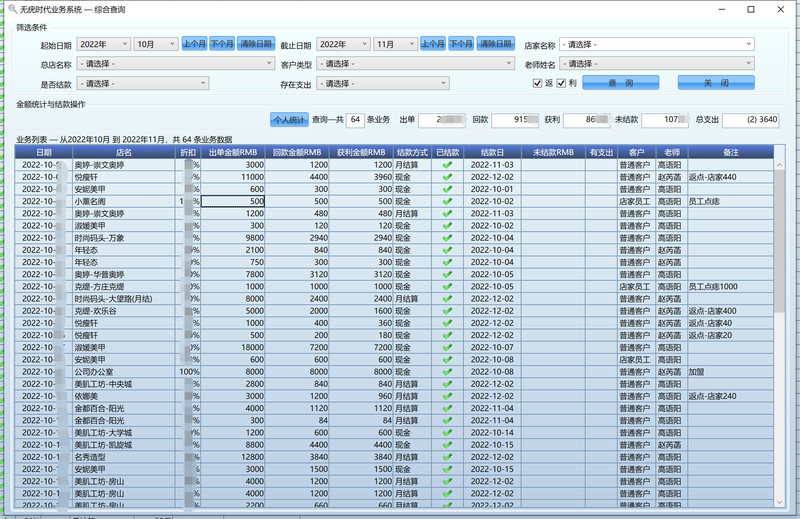Select the 返点-店家240 remark cell
Screen dimensions: 800x519
tap(731, 396)
